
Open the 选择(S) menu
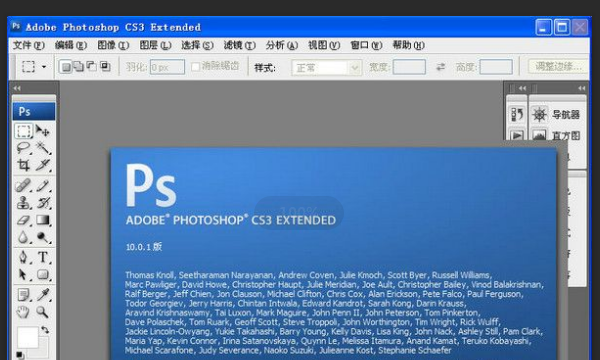pos(197,45)
